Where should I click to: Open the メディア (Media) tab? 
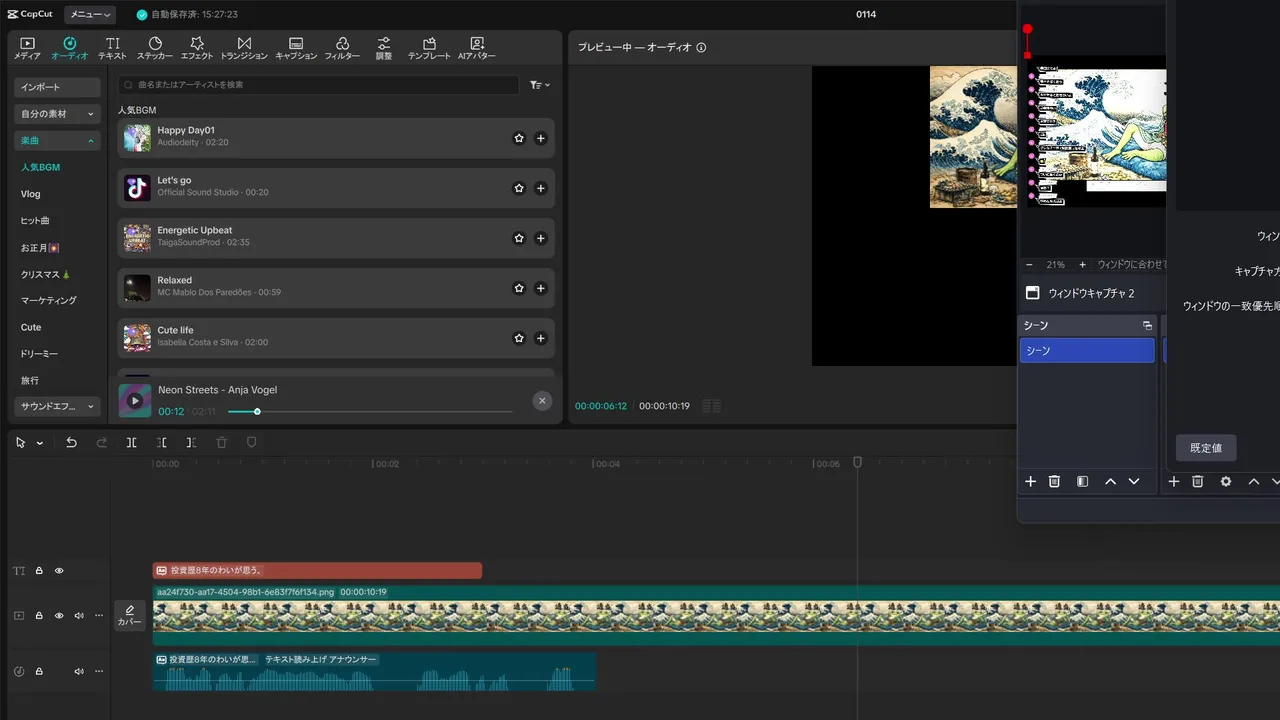(x=27, y=48)
